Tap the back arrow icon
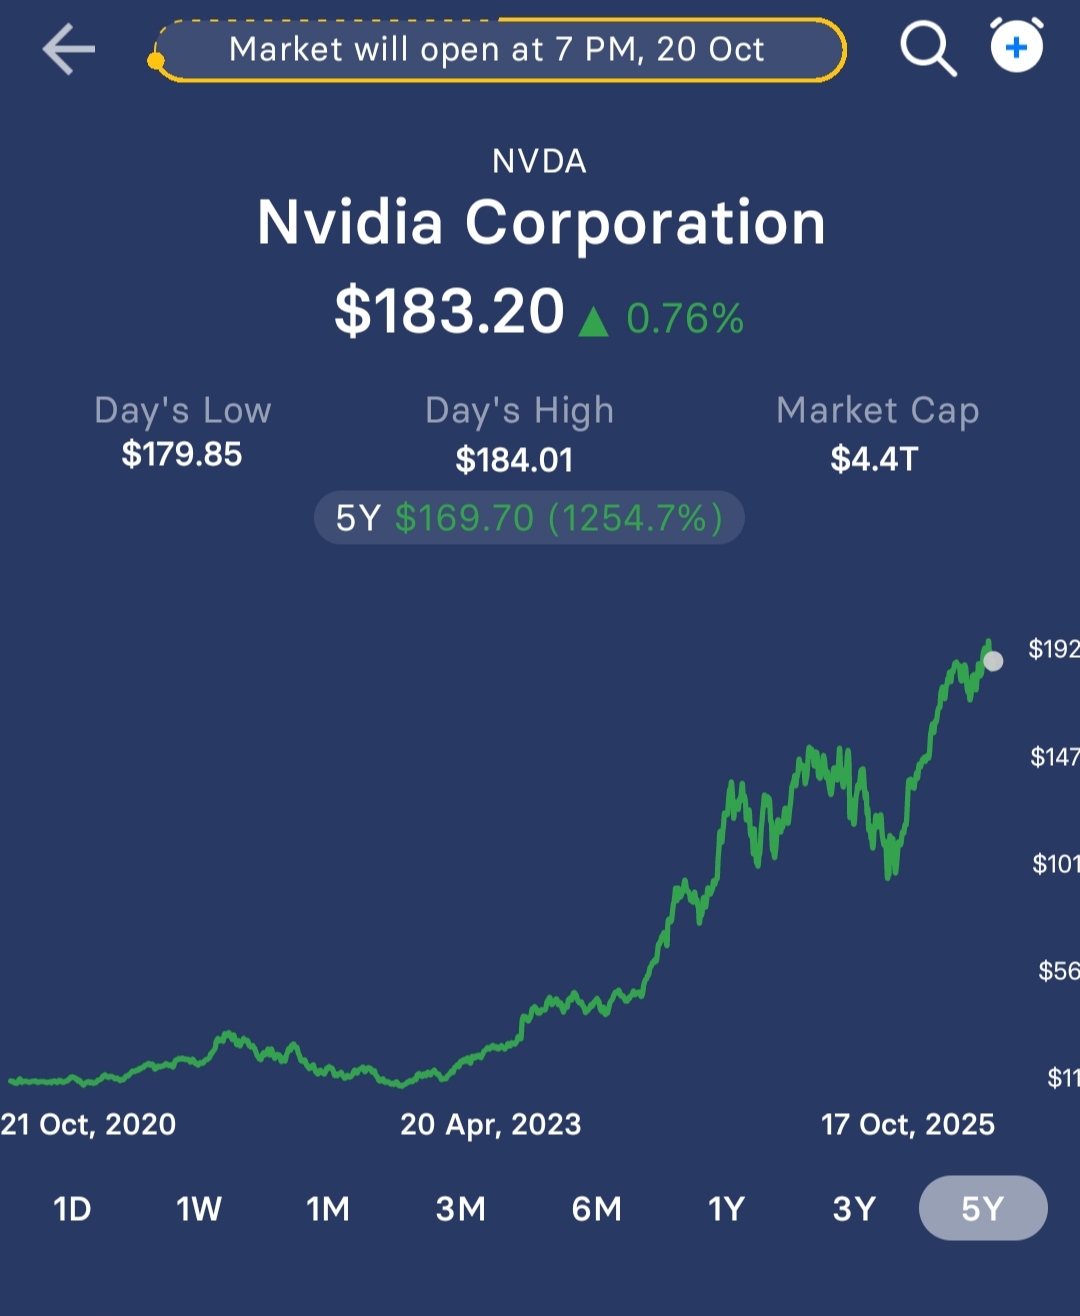Viewport: 1080px width, 1316px height. (68, 49)
